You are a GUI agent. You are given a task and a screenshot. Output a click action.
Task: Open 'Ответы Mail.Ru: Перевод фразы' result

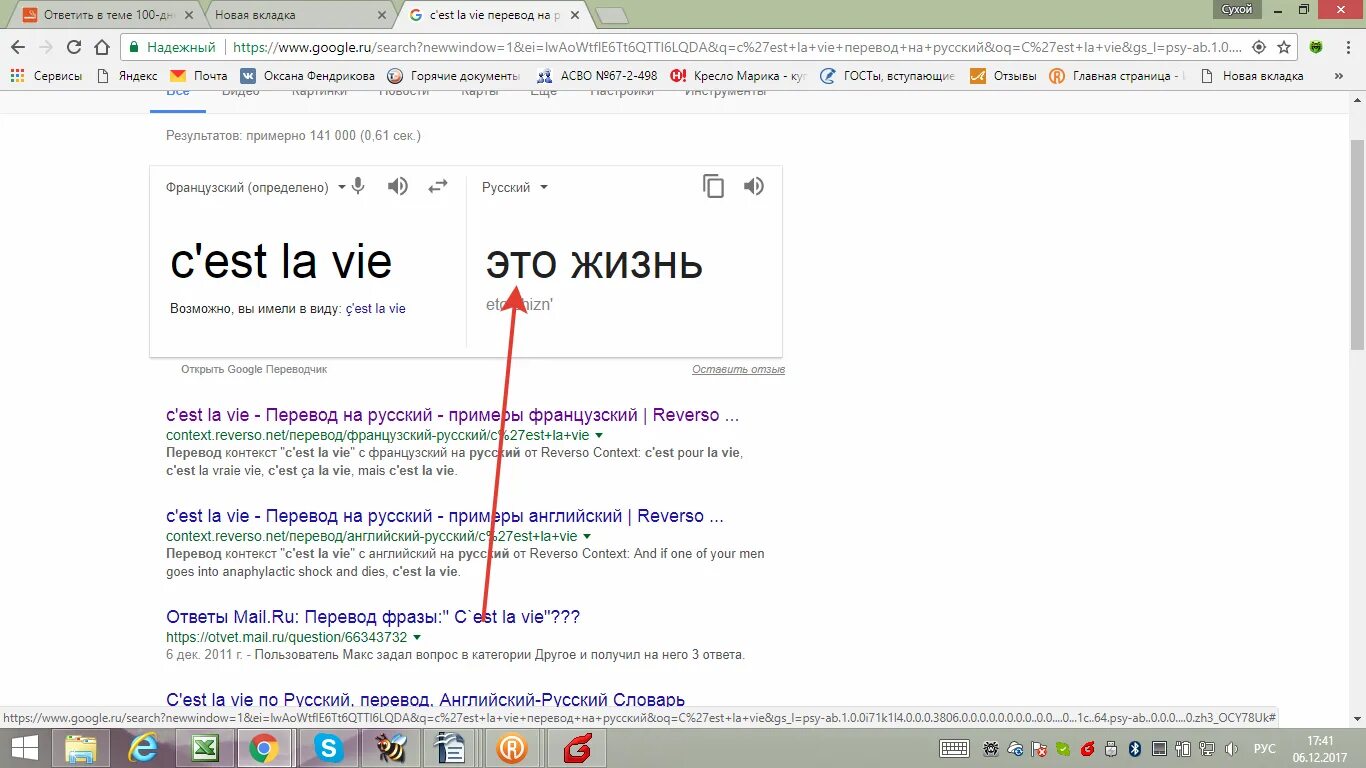[373, 617]
